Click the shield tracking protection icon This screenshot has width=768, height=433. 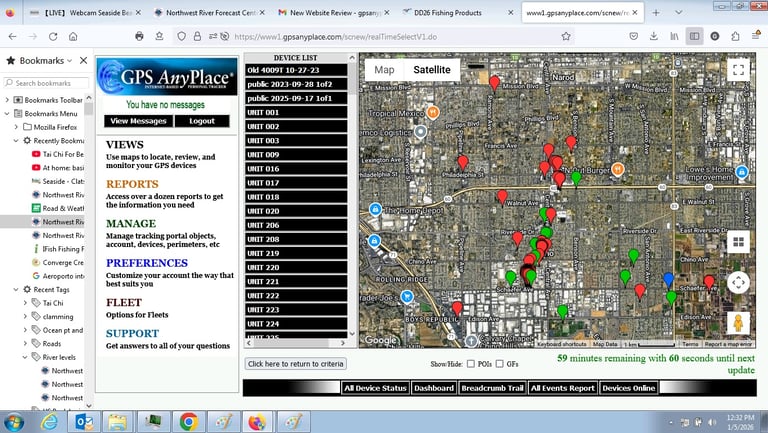point(181,36)
